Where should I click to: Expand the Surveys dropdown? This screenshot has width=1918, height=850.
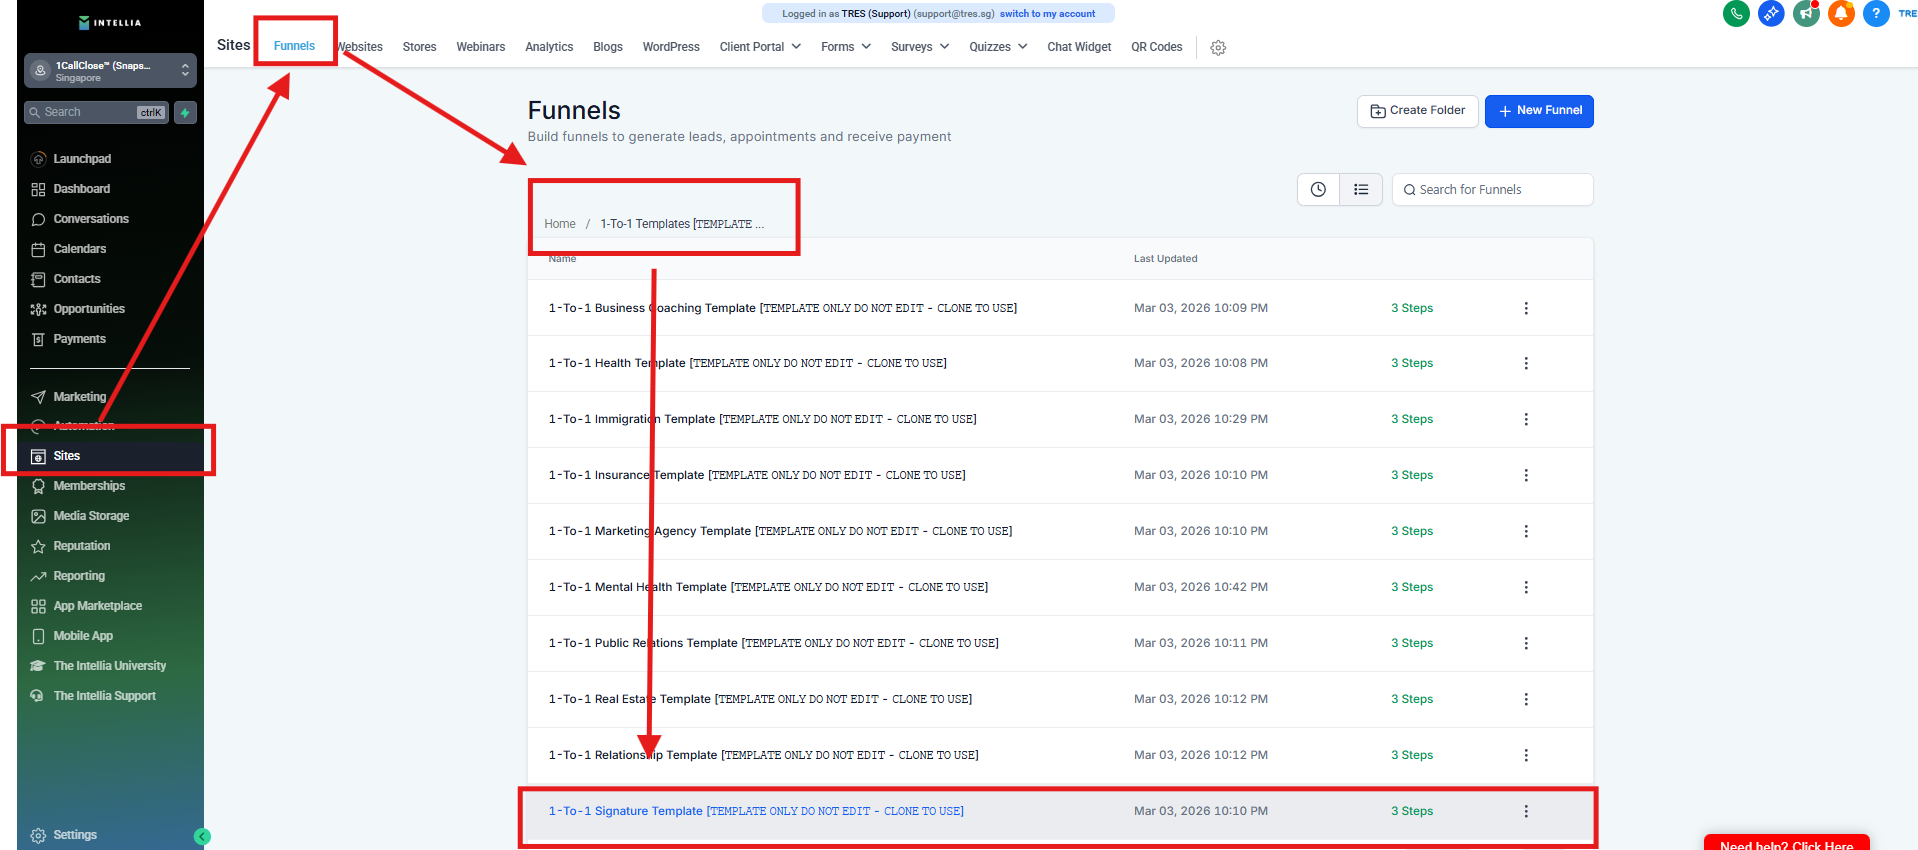tap(920, 47)
